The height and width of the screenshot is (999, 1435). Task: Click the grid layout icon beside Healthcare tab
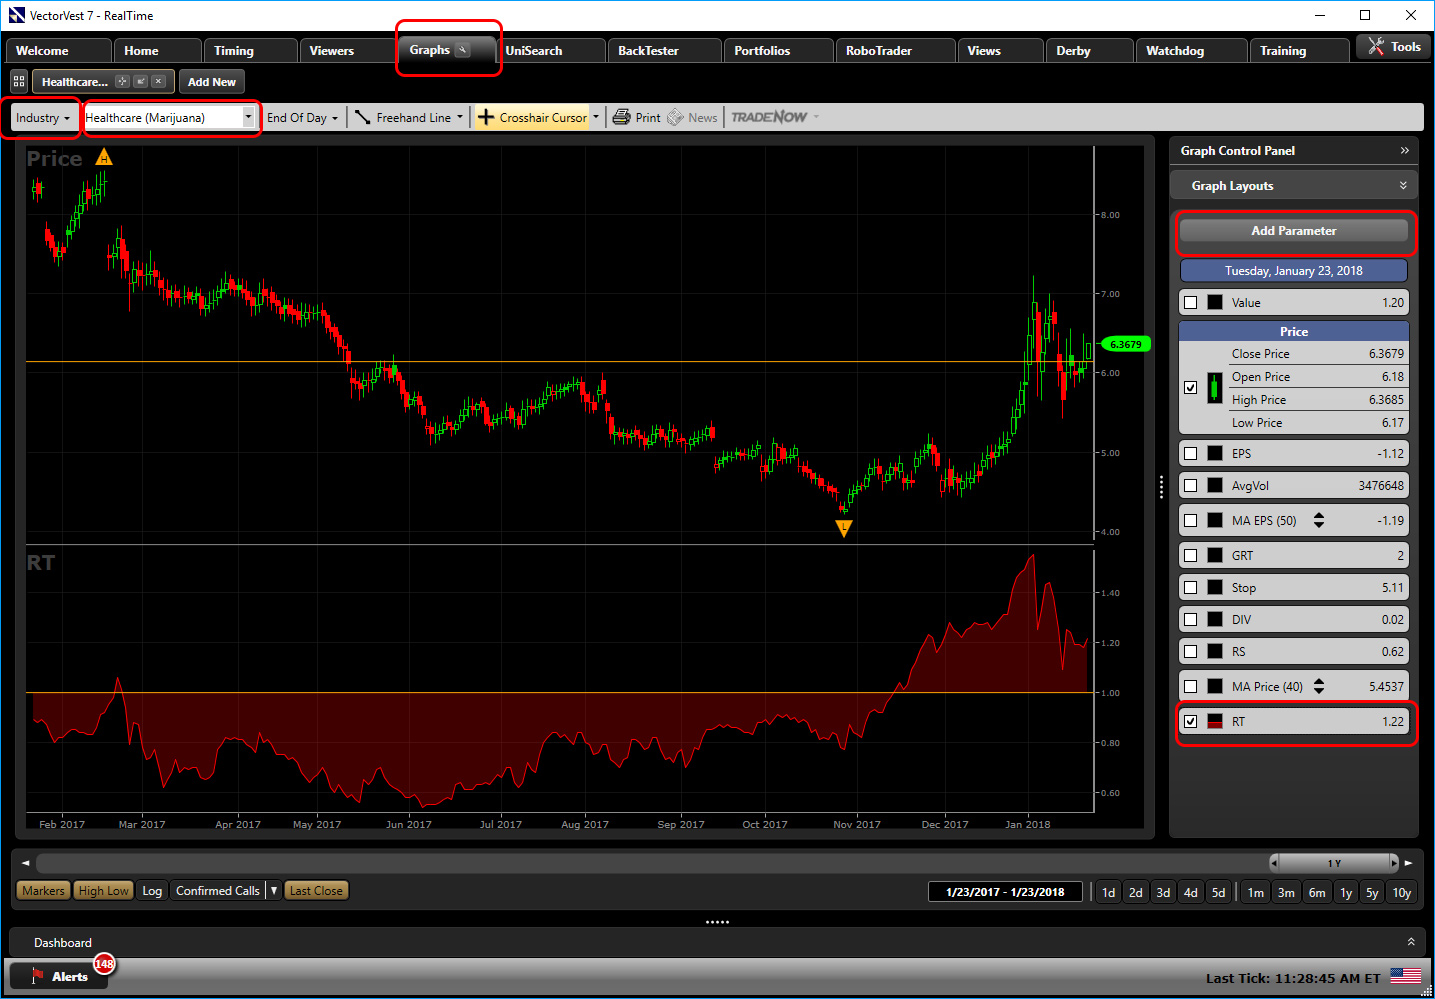tap(19, 82)
